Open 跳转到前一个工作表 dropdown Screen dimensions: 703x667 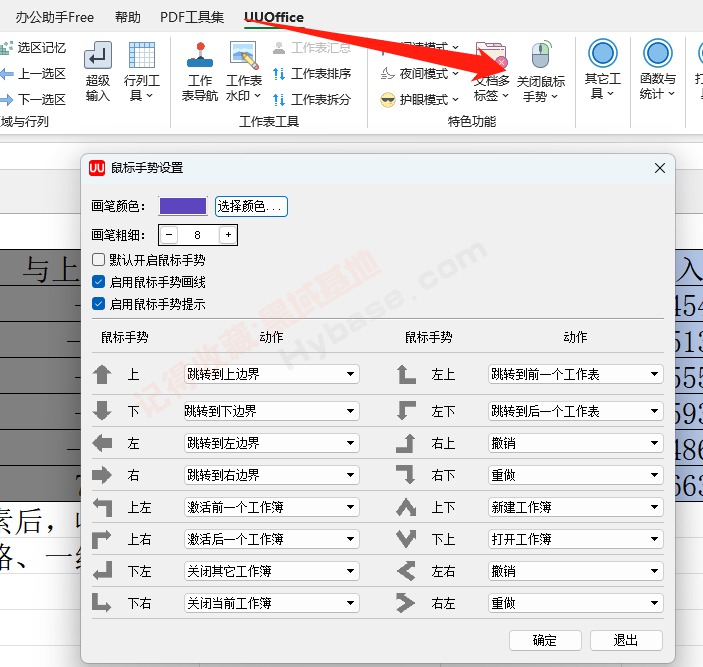(576, 374)
